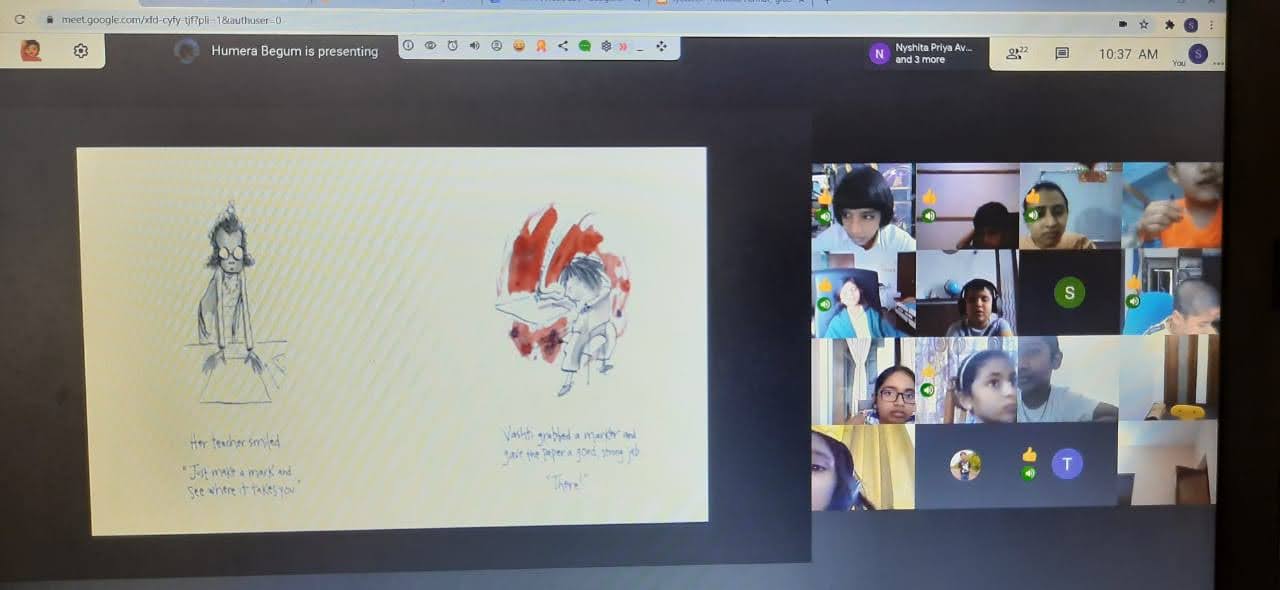Reload the Google Meet page
Viewport: 1280px width, 590px height.
(x=19, y=19)
